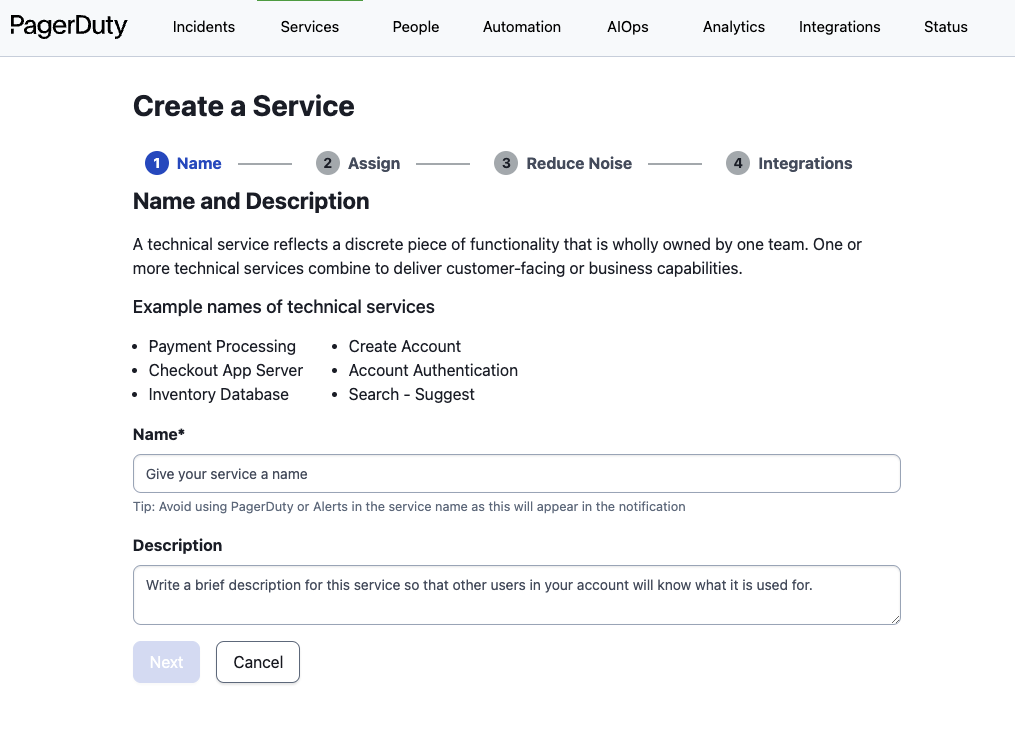Click the PagerDuty logo
This screenshot has height=745, width=1015.
pos(69,27)
